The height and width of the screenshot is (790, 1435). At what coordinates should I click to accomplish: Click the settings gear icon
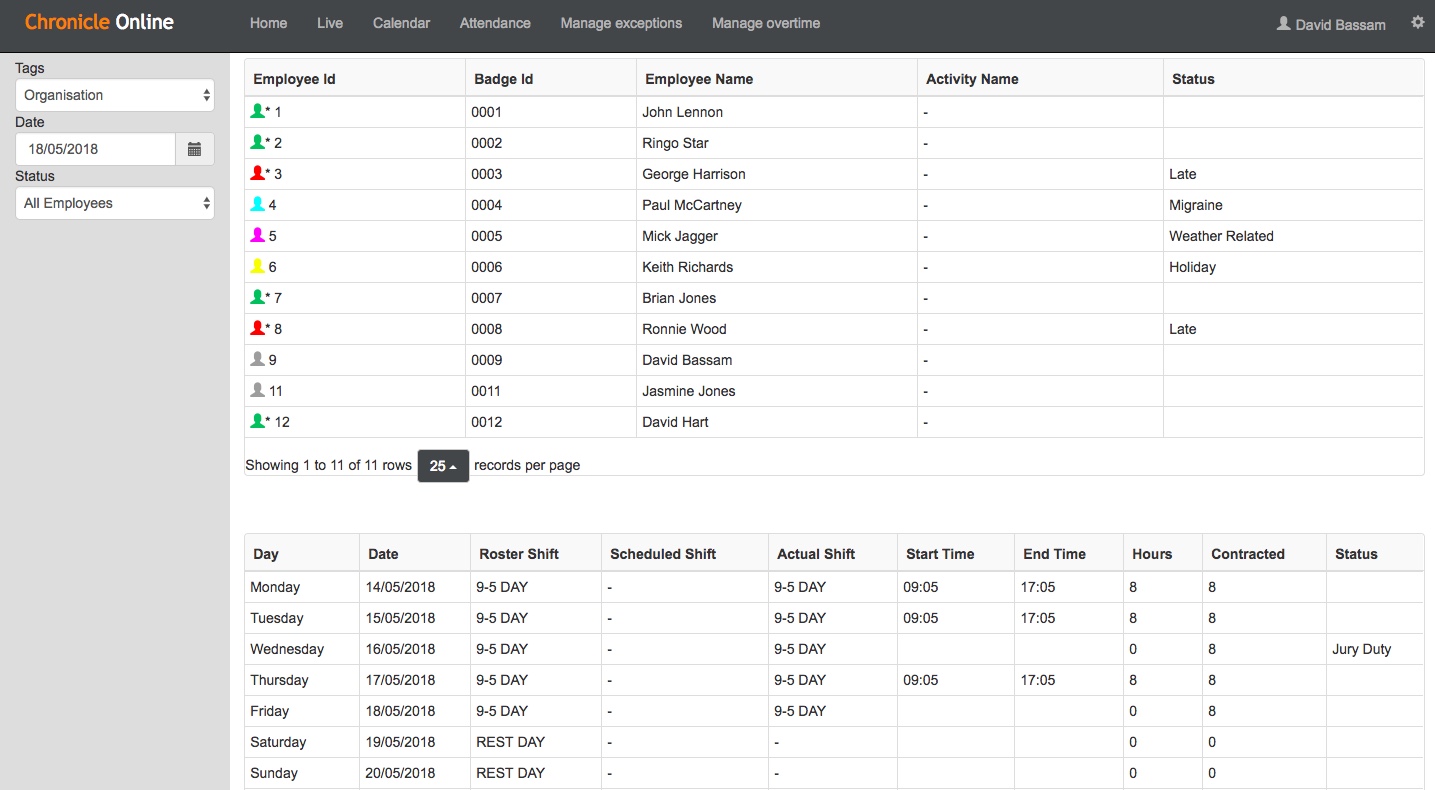[1417, 22]
